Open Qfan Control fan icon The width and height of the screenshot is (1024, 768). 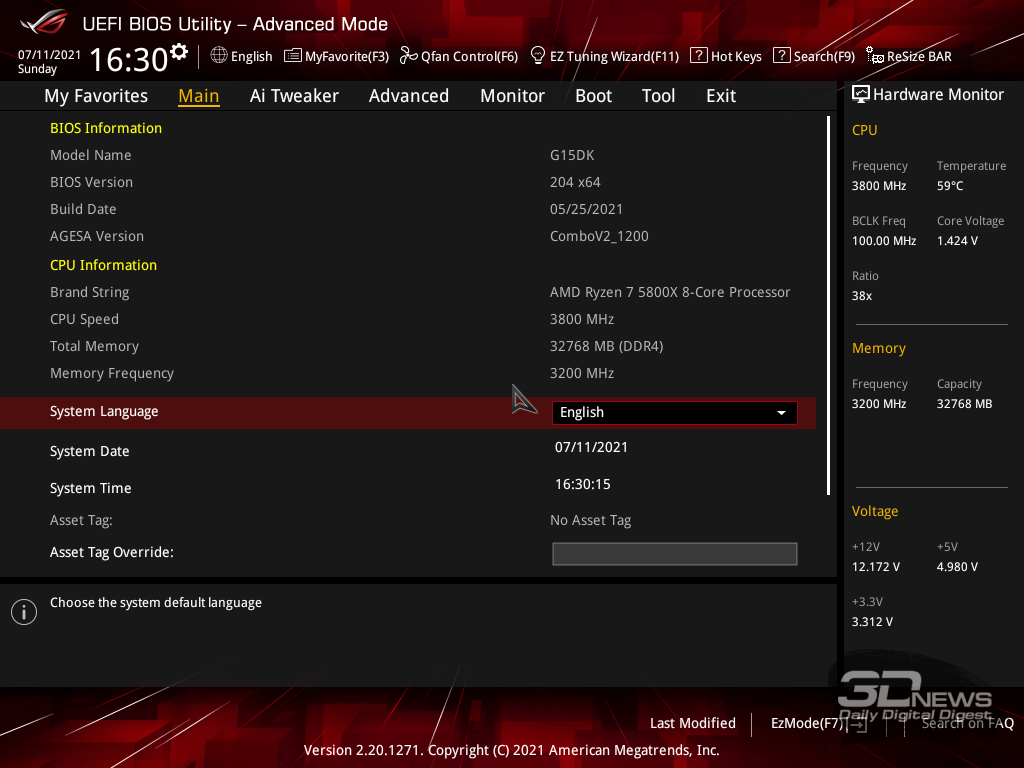pyautogui.click(x=408, y=56)
